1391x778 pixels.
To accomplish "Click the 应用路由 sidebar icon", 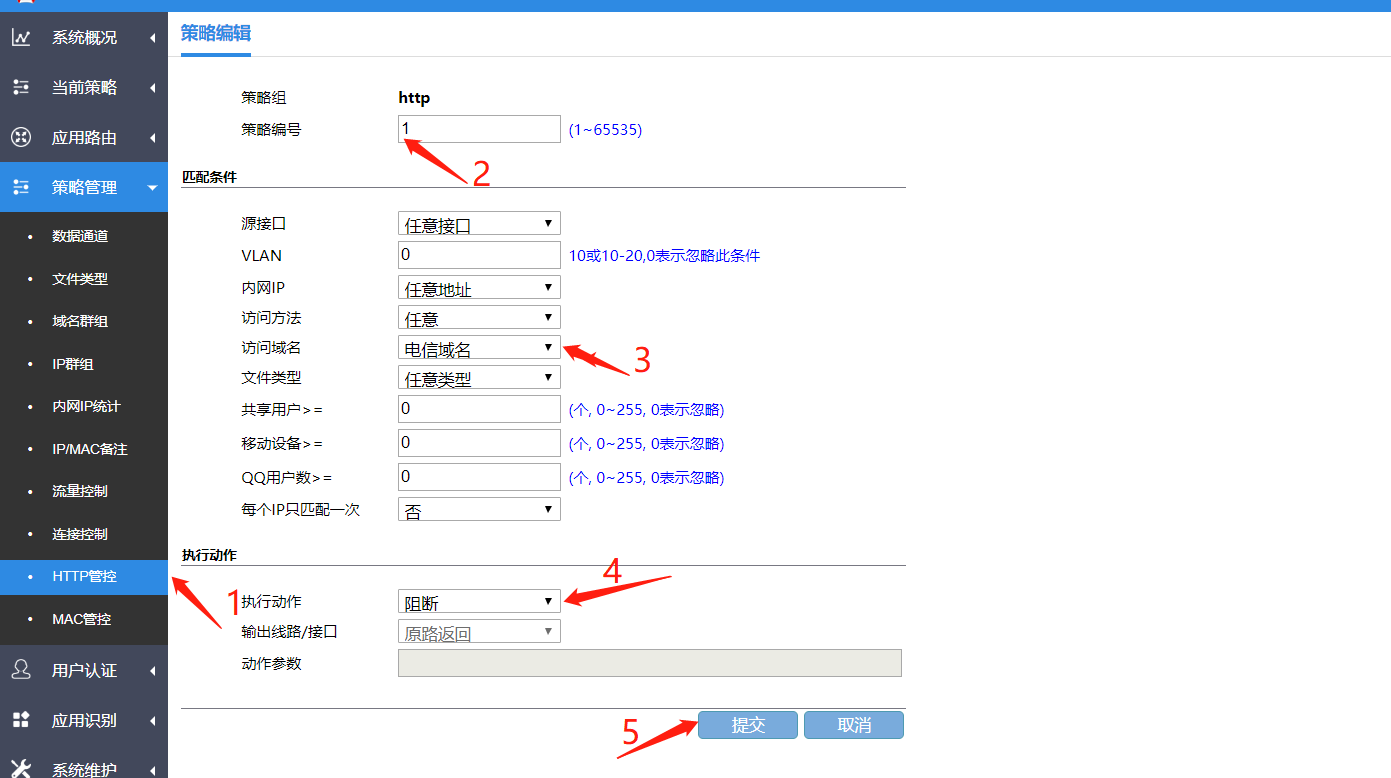I will click(x=21, y=138).
